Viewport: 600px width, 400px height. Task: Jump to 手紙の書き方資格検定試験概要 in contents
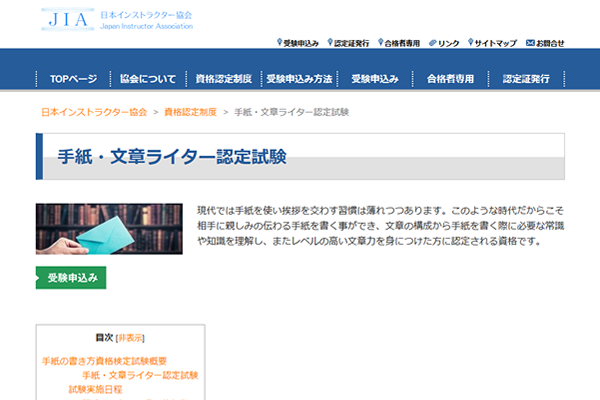pos(104,360)
